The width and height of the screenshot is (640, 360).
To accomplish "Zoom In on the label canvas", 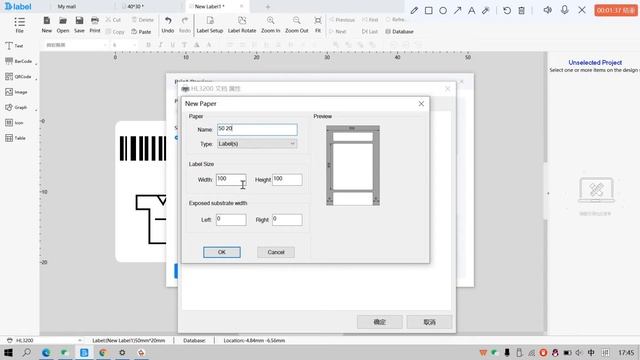I will pyautogui.click(x=271, y=24).
